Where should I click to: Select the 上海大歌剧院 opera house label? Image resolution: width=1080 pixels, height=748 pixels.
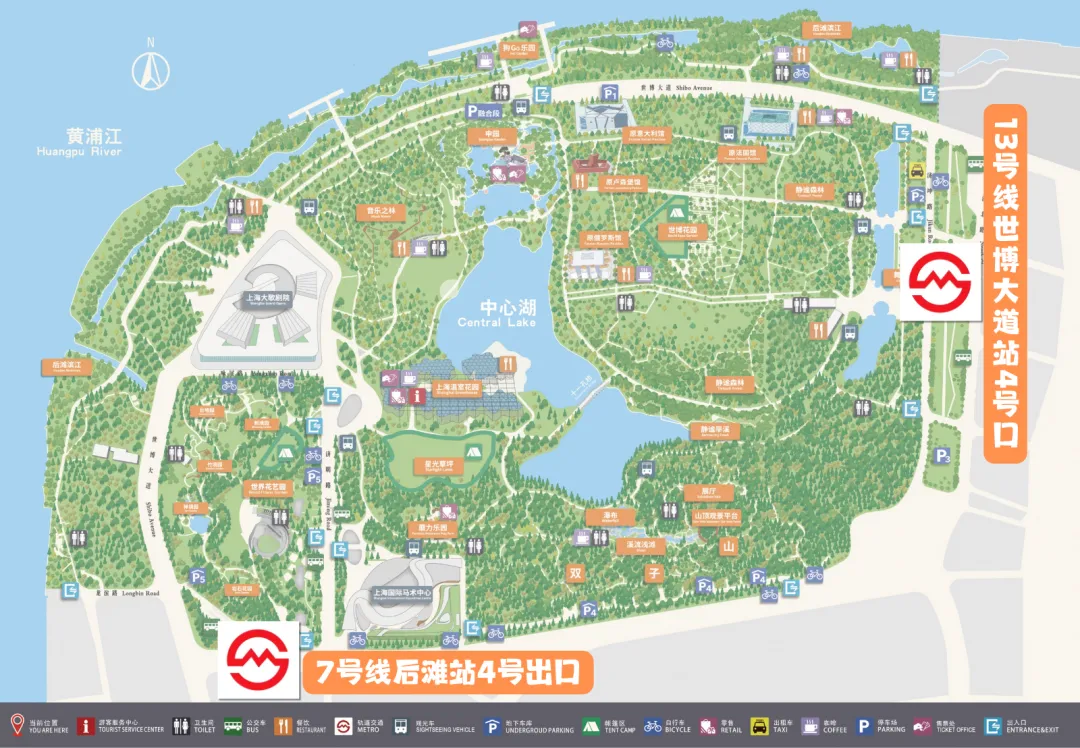(267, 298)
